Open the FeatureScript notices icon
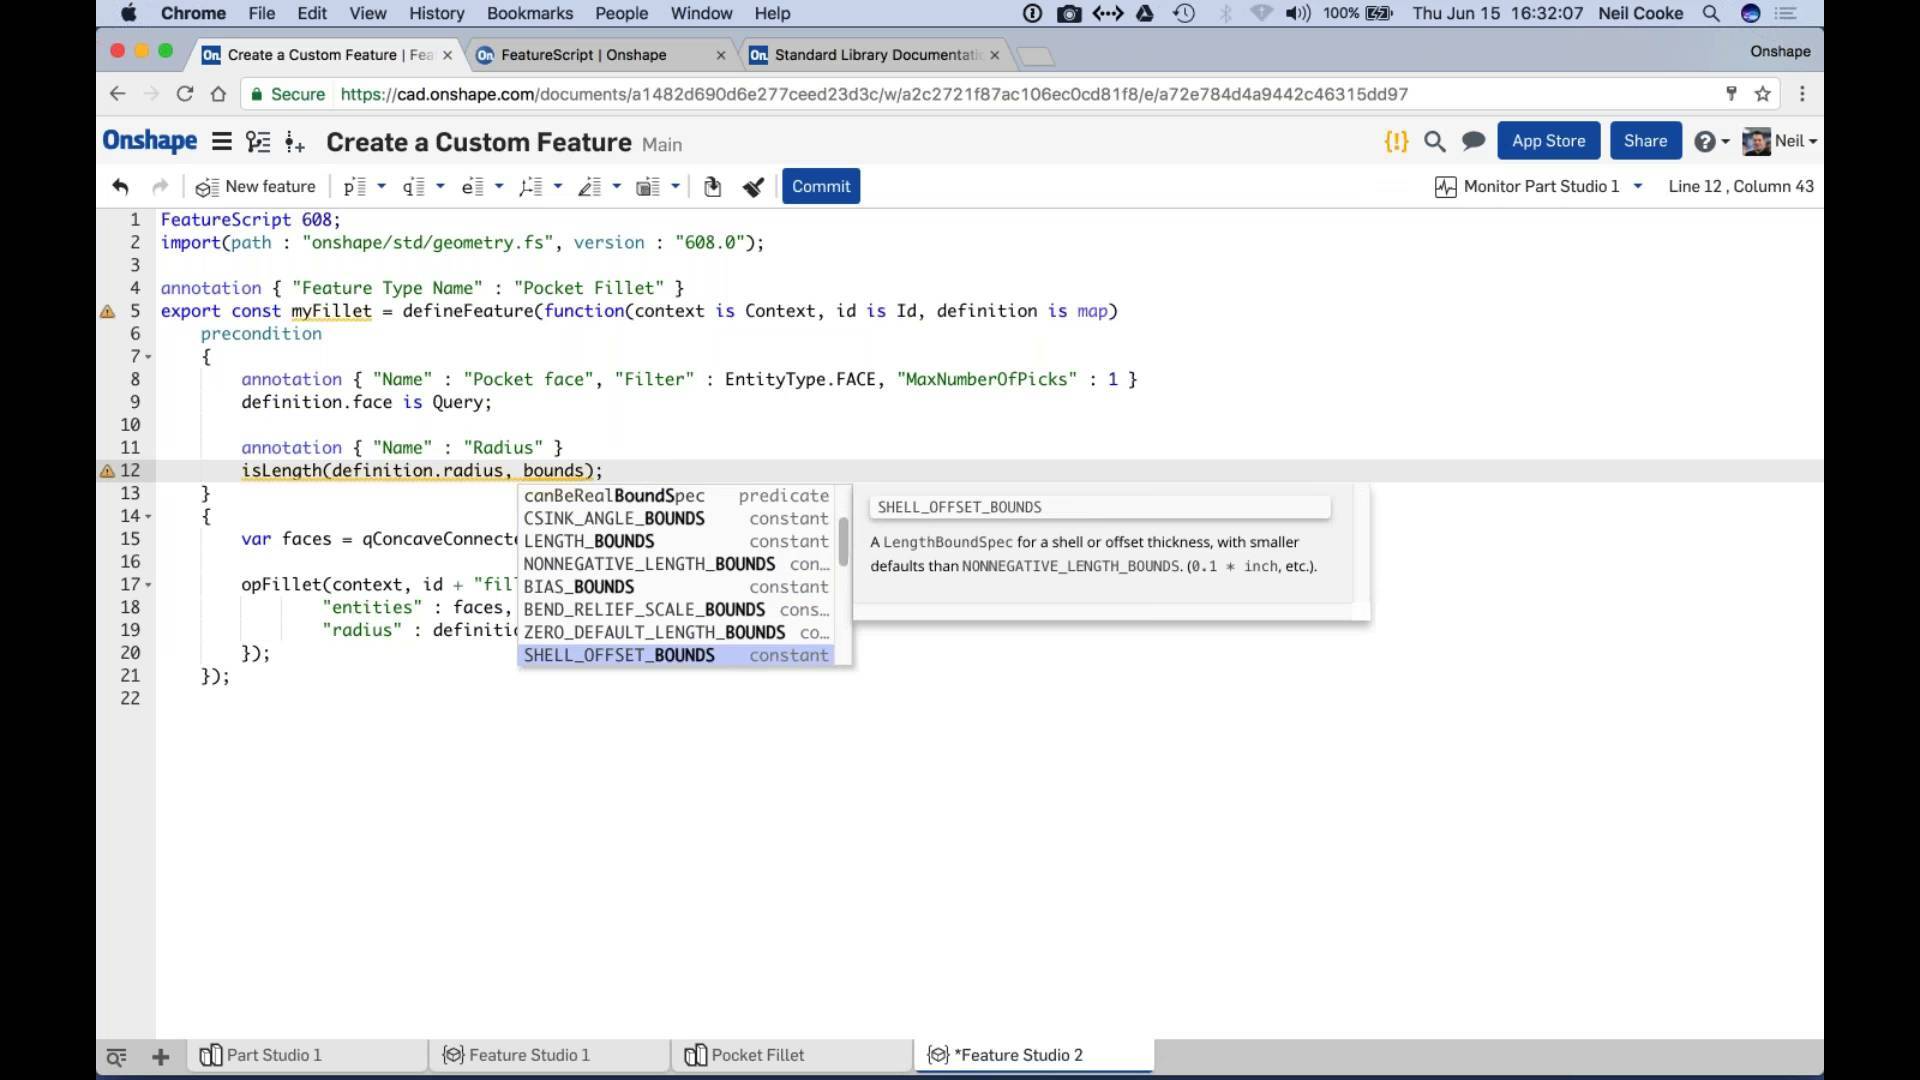Screen dimensions: 1920x1080 [x=1396, y=141]
